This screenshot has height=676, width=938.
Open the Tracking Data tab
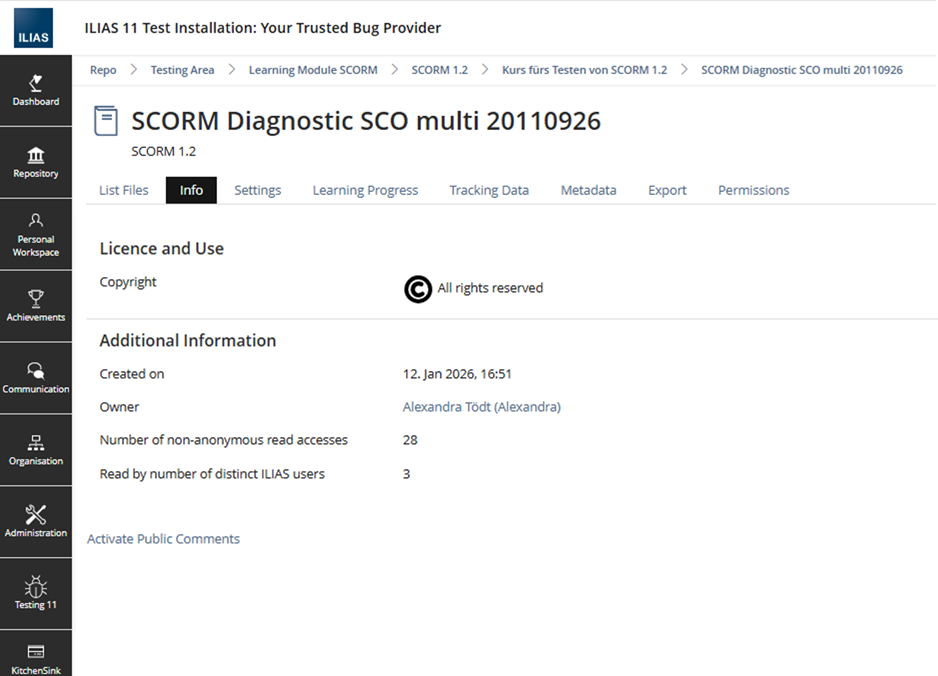[x=489, y=190]
